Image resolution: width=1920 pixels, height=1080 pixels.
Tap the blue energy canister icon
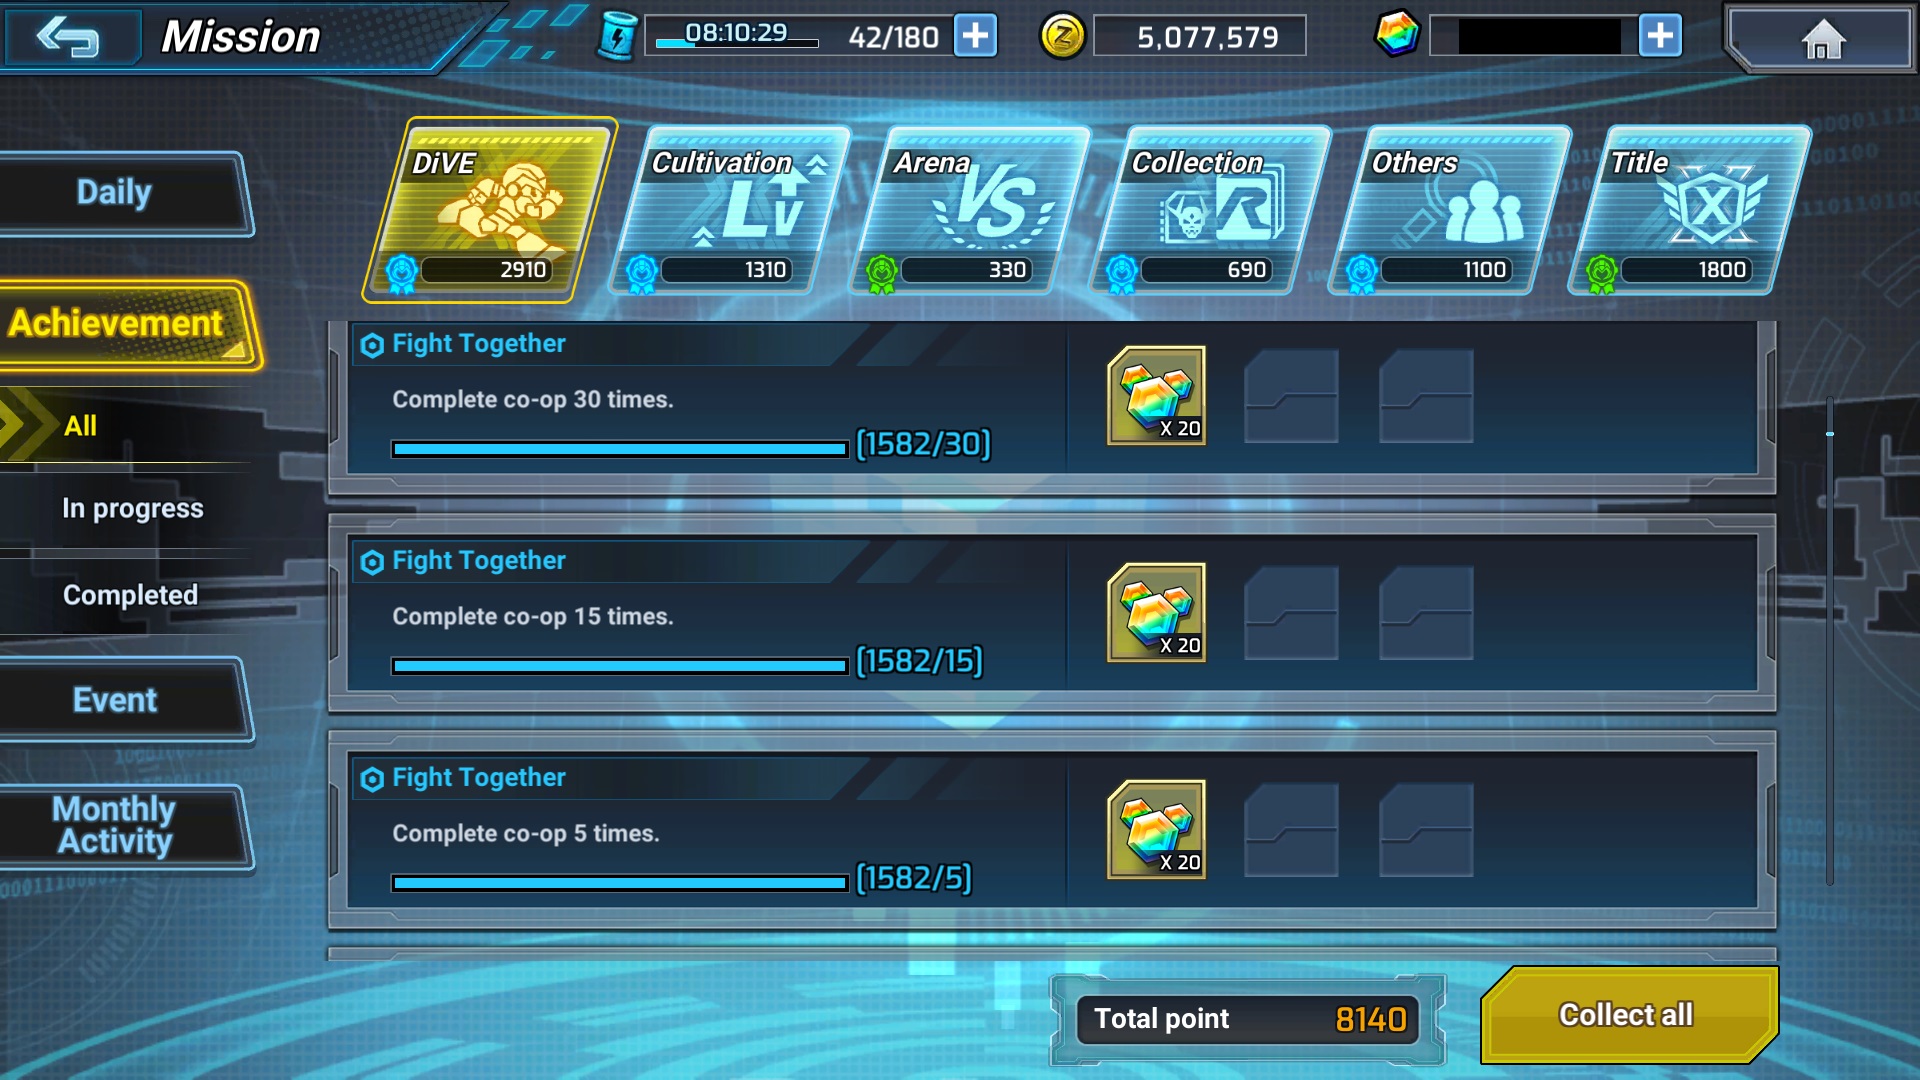click(617, 37)
